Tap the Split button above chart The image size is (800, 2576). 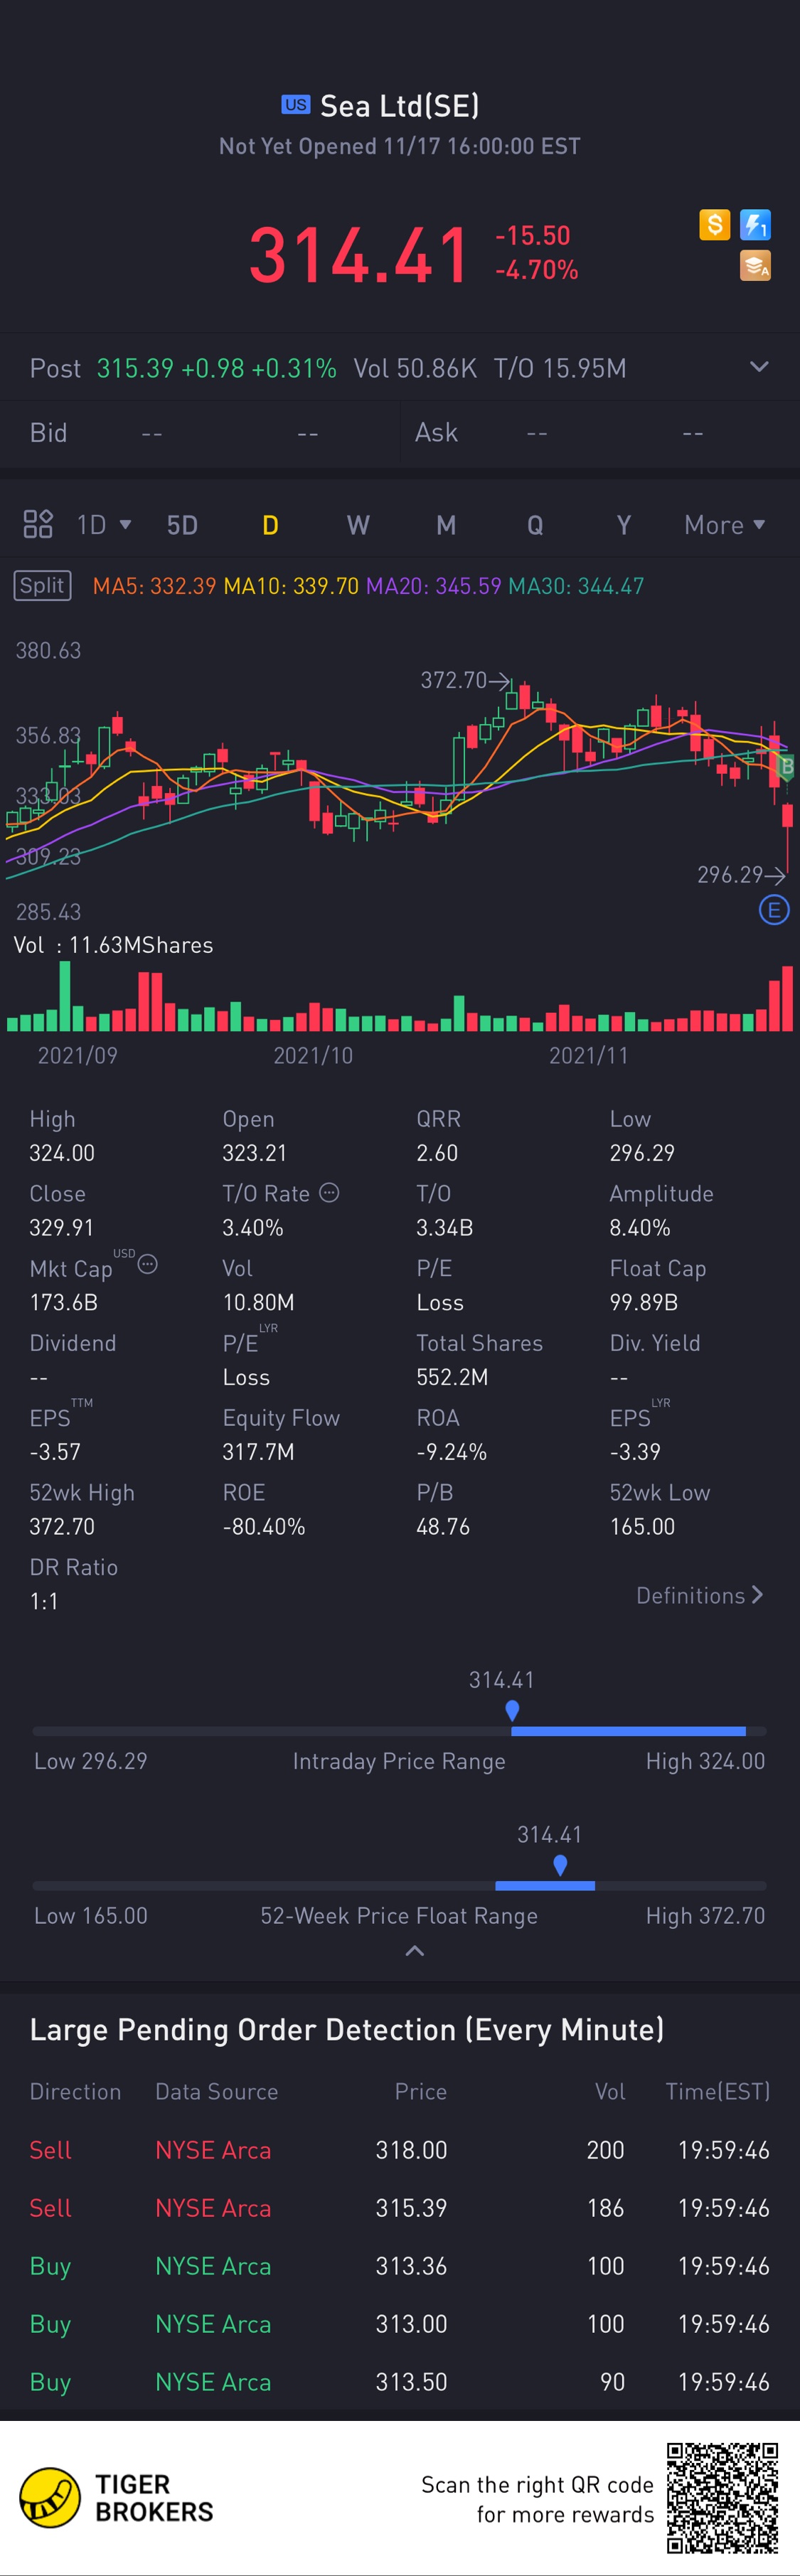[x=42, y=585]
